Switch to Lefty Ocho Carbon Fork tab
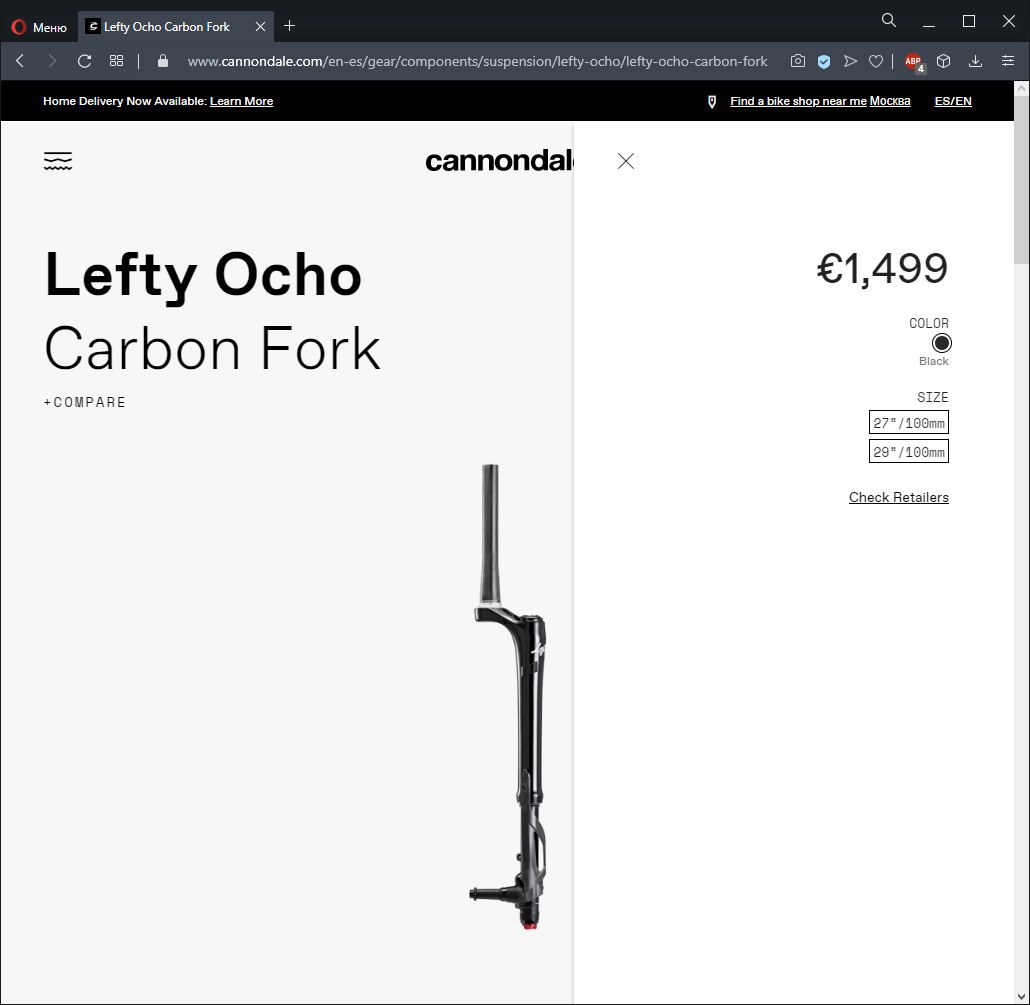1030x1005 pixels. (x=167, y=27)
